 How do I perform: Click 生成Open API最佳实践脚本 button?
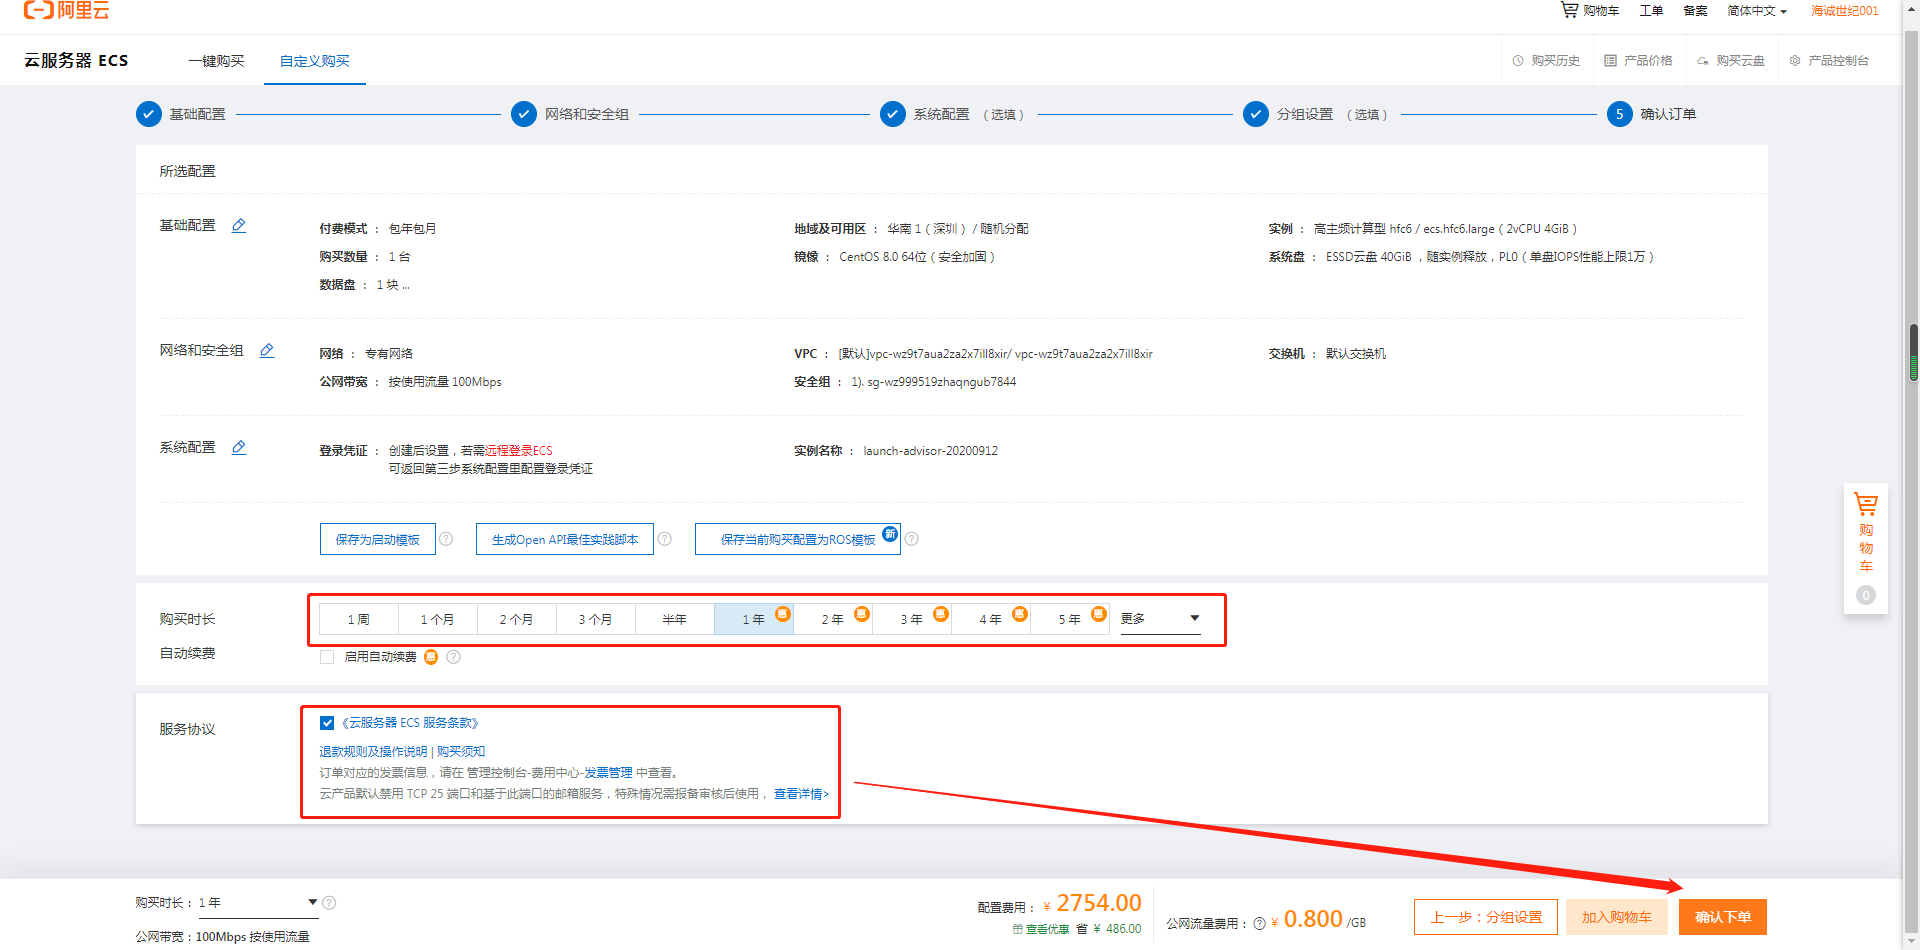pyautogui.click(x=565, y=539)
